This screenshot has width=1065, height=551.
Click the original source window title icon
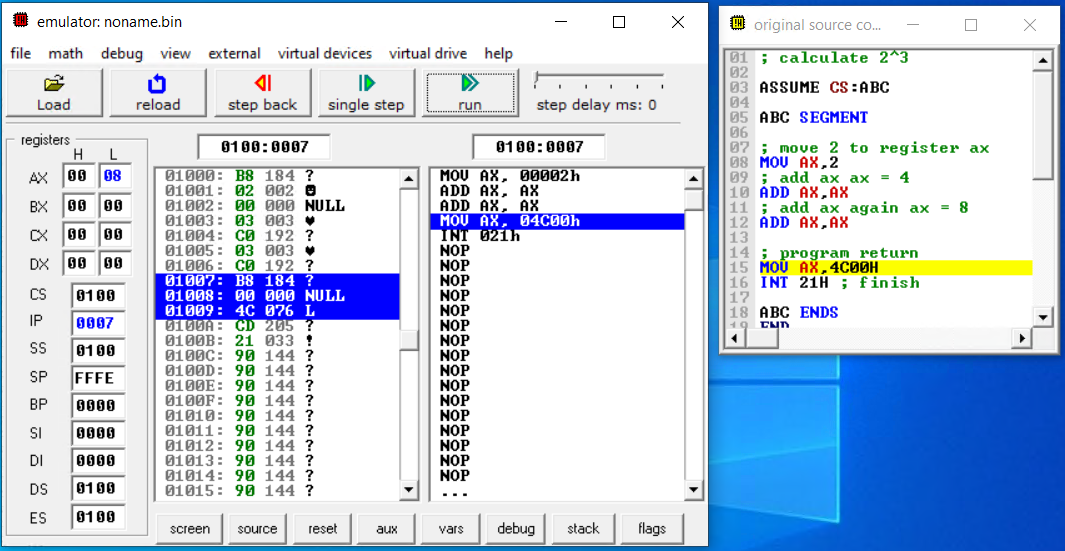737,24
